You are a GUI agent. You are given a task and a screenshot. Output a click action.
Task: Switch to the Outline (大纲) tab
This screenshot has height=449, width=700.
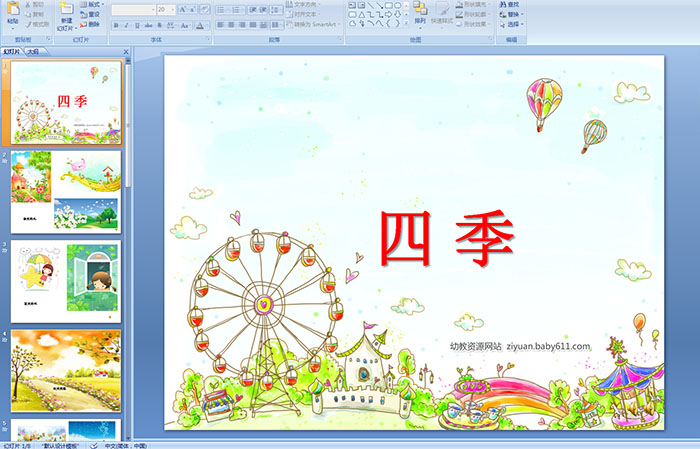(x=34, y=51)
